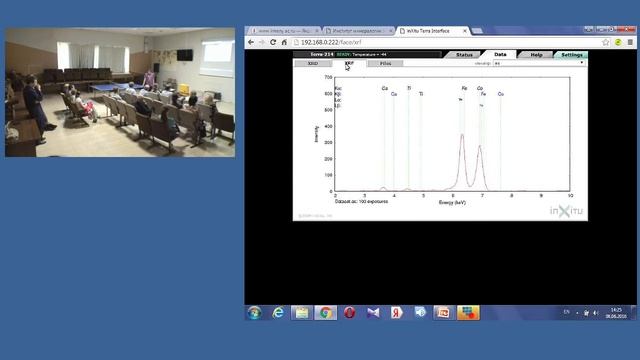Viewport: 640px width, 360px height.
Task: Click the conference room video thumbnail
Action: pos(120,92)
